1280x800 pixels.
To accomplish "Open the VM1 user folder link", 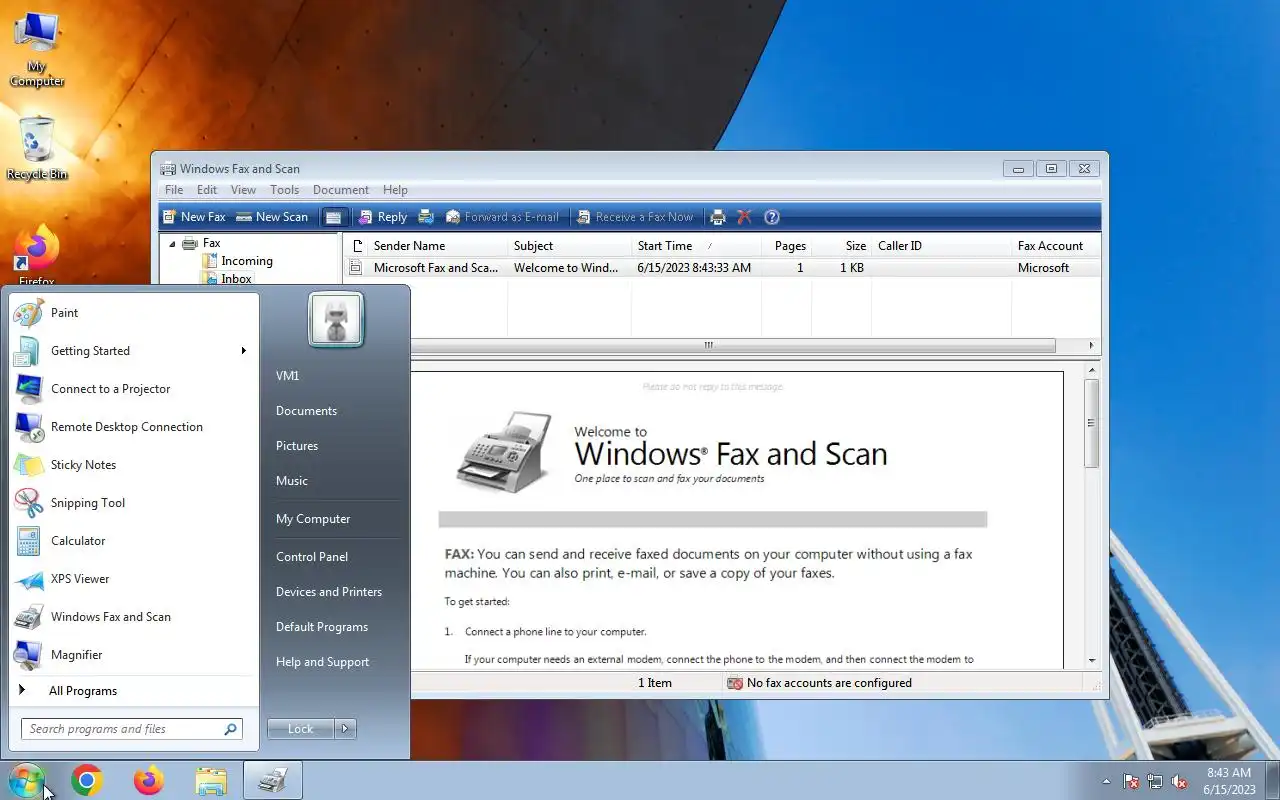I will (x=288, y=376).
